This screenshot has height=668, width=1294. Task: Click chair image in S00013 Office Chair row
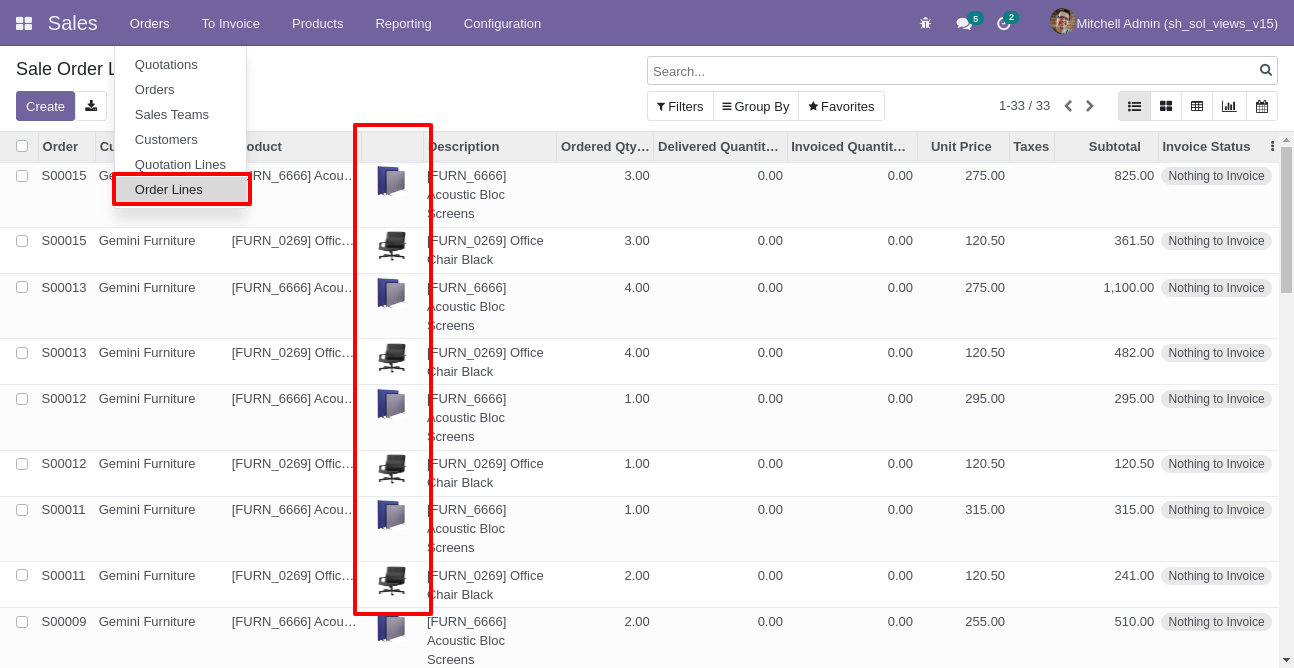[x=391, y=358]
